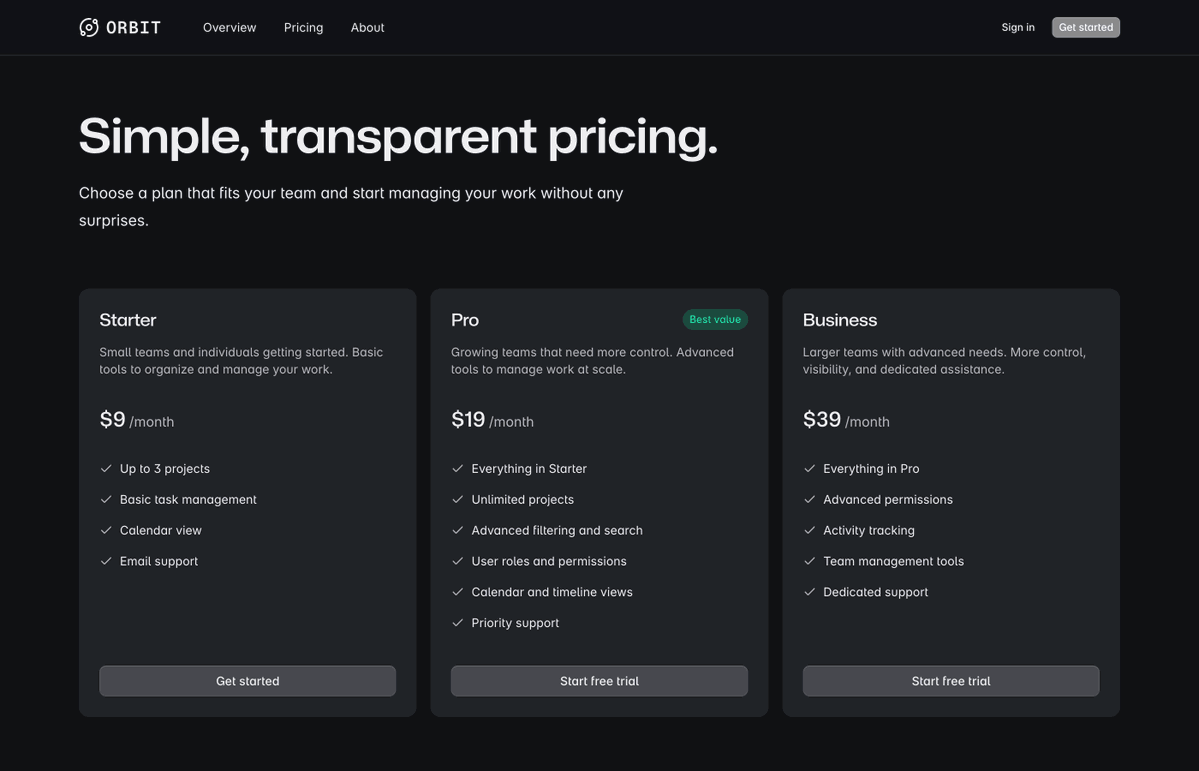
Task: Click the checkmark beside Up to 3 projects
Action: point(106,468)
